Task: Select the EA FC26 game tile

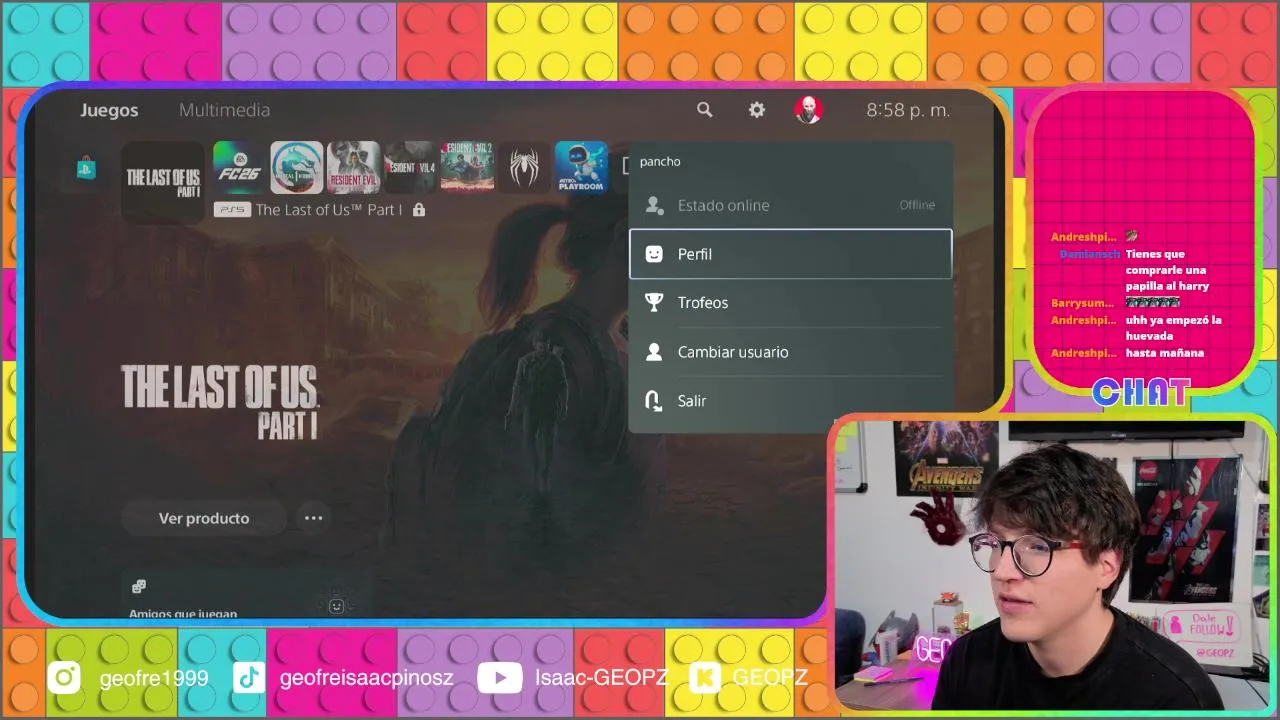Action: pyautogui.click(x=238, y=168)
